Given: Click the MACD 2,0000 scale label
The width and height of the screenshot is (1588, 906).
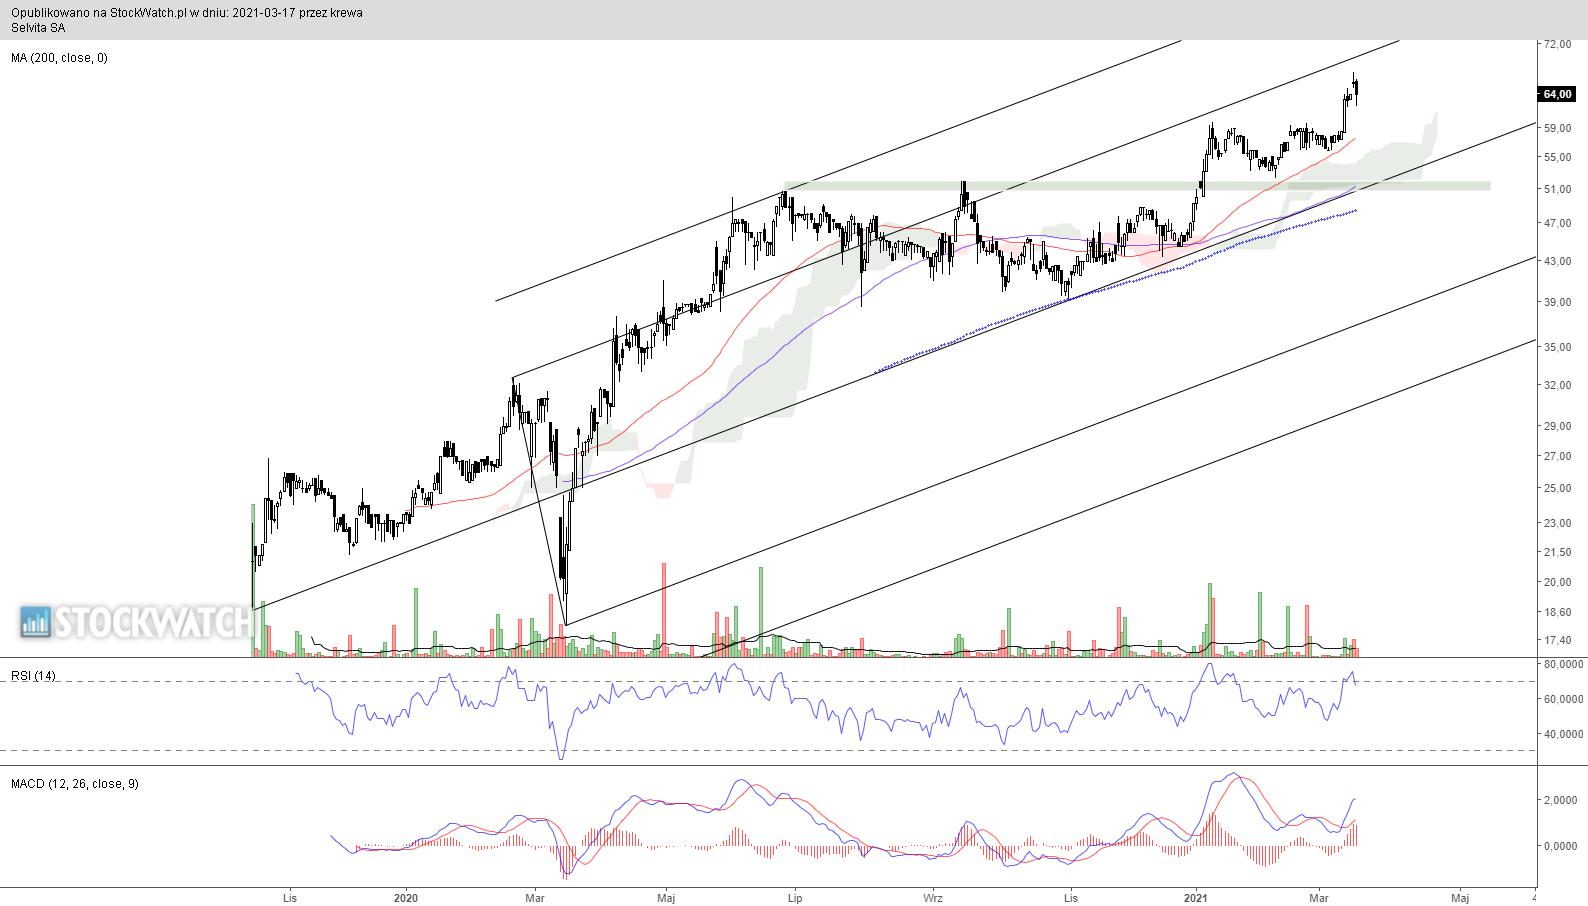Looking at the screenshot, I should 1561,800.
